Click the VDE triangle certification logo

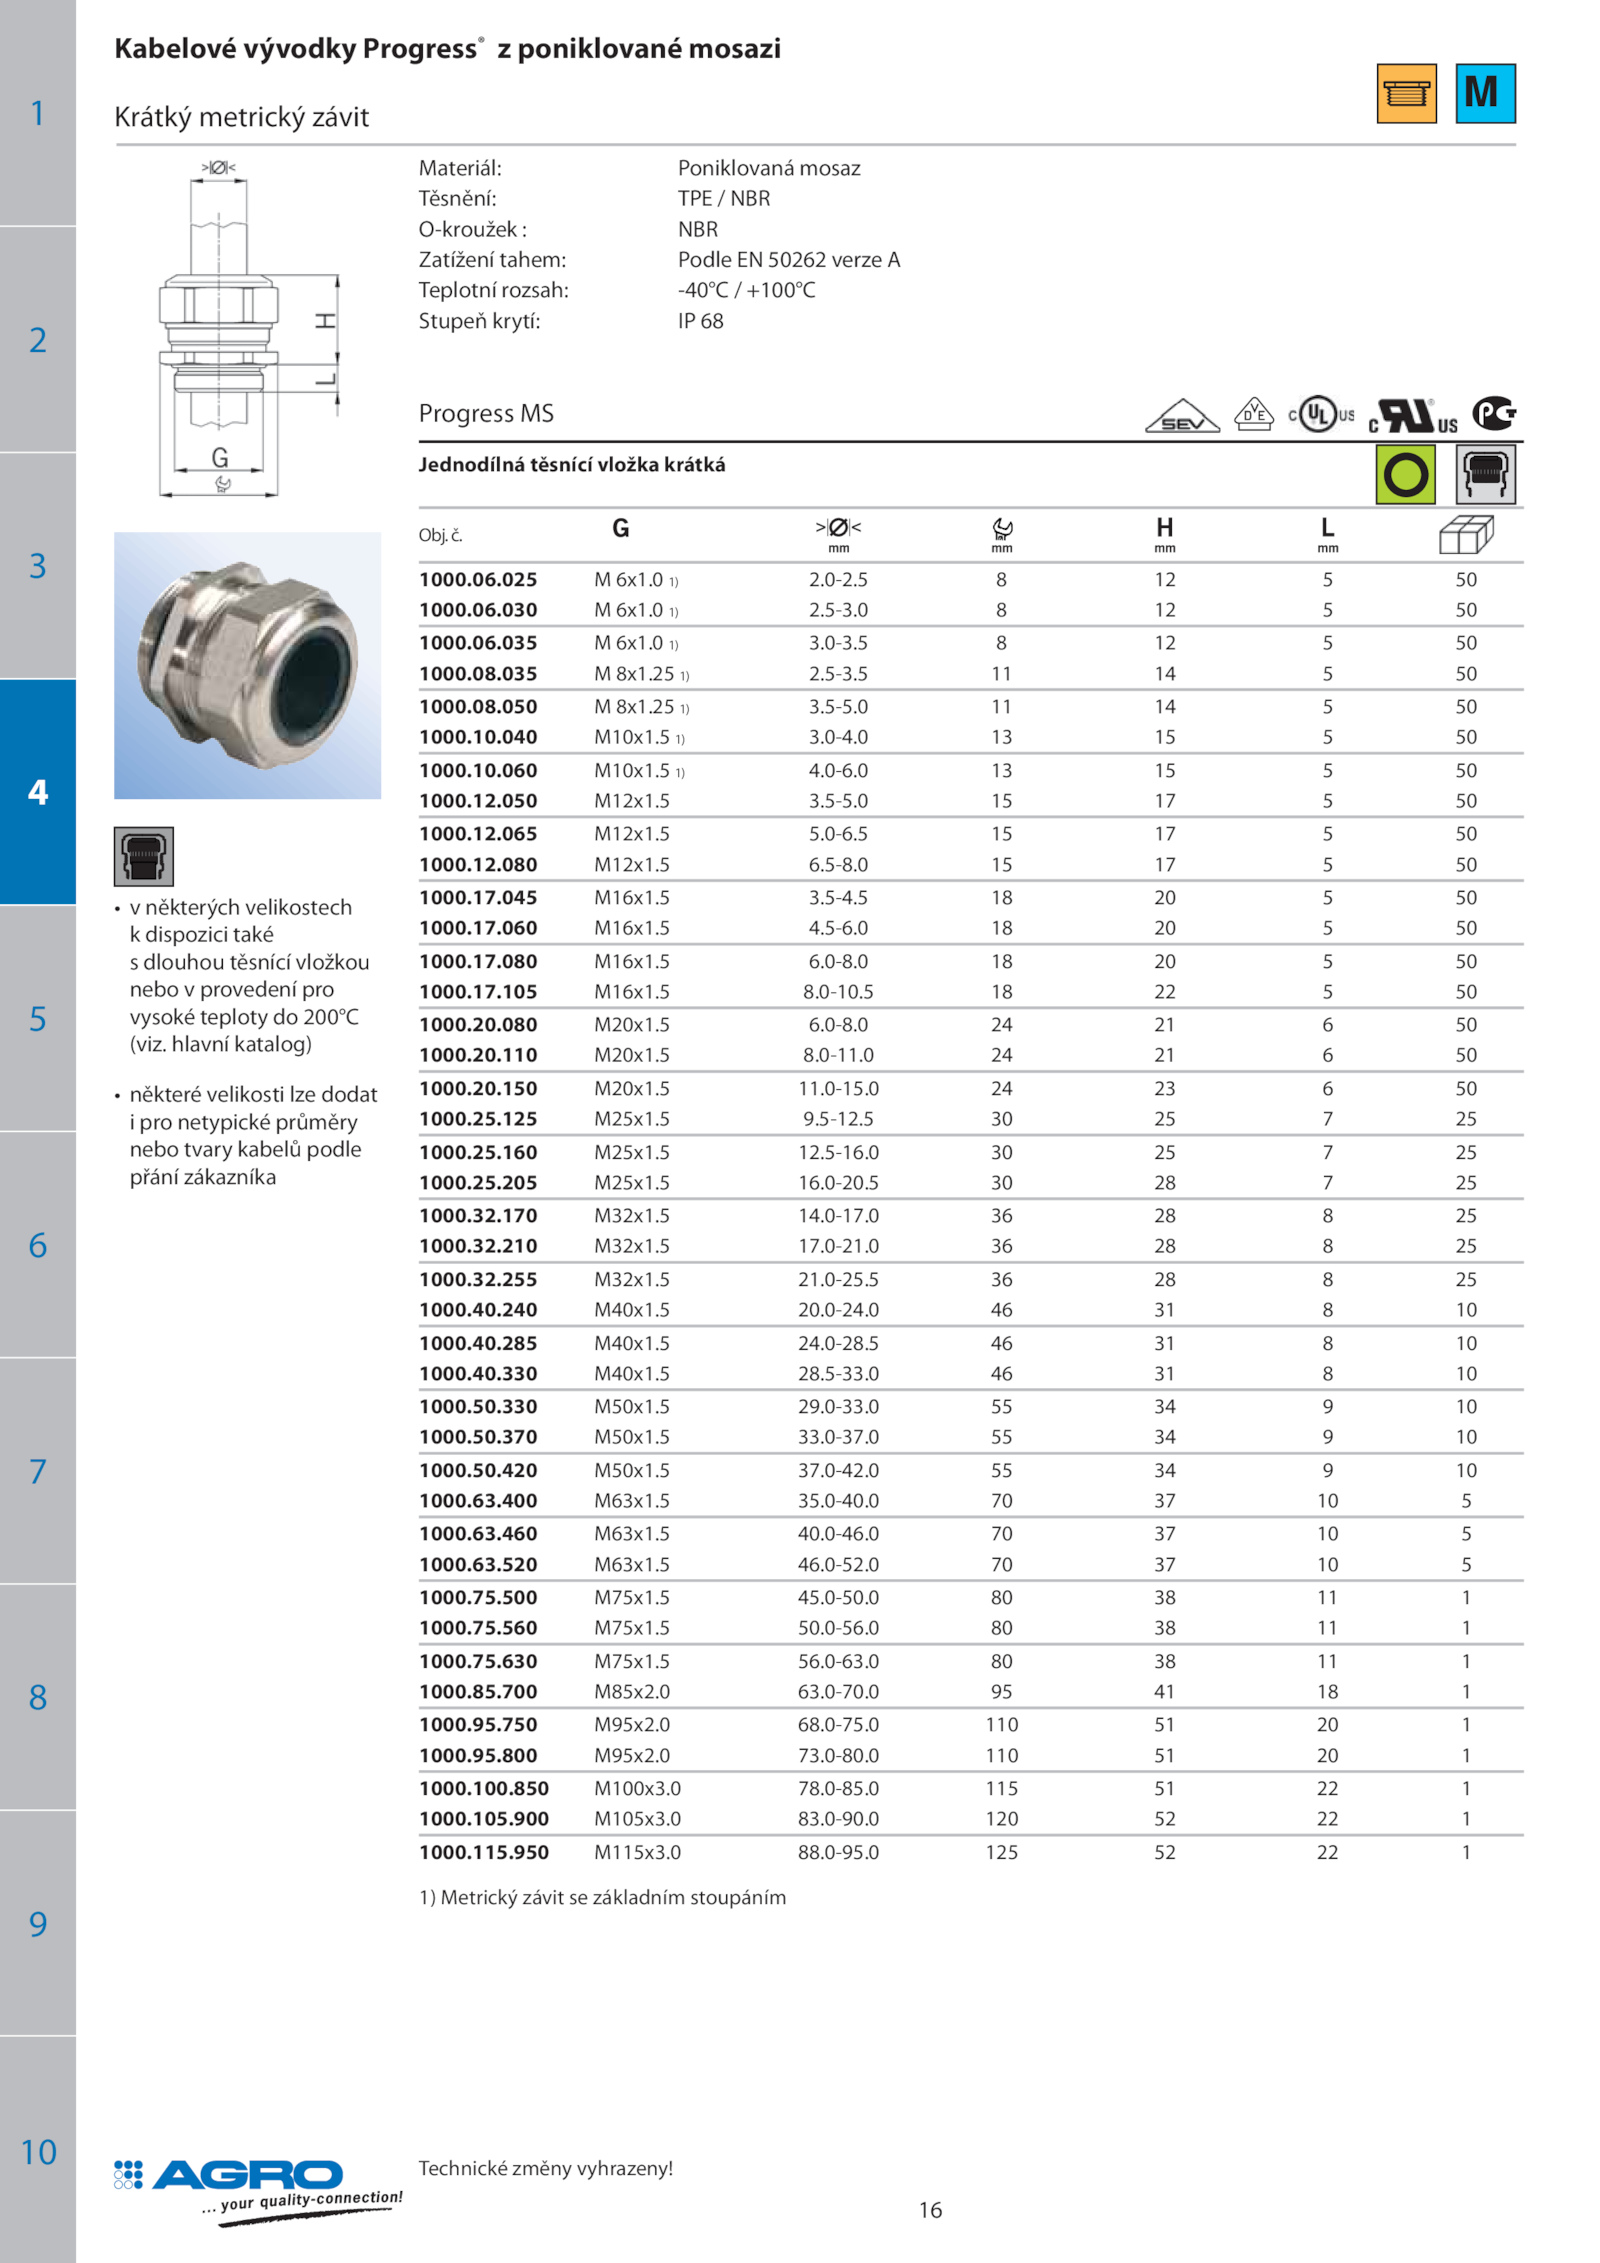tap(1253, 414)
